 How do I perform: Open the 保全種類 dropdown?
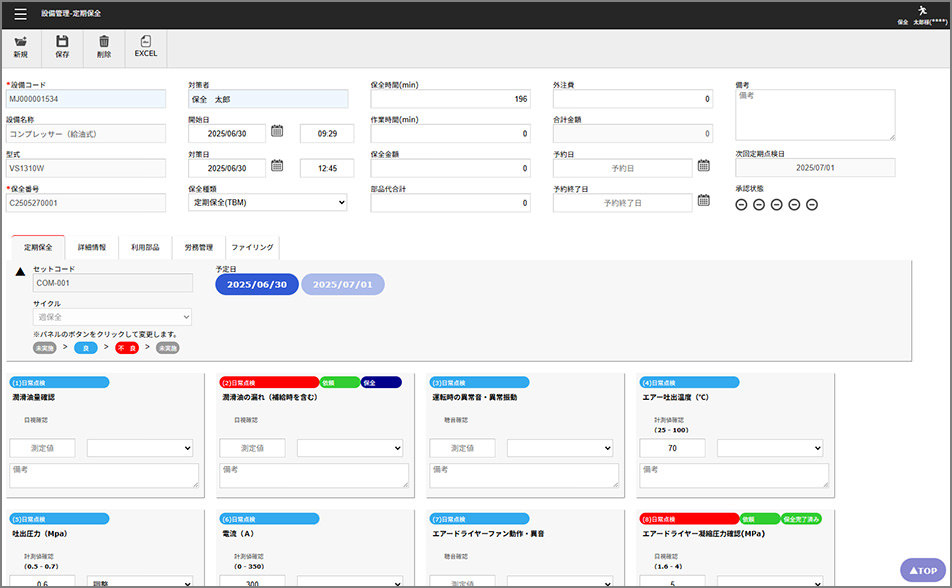[x=268, y=203]
